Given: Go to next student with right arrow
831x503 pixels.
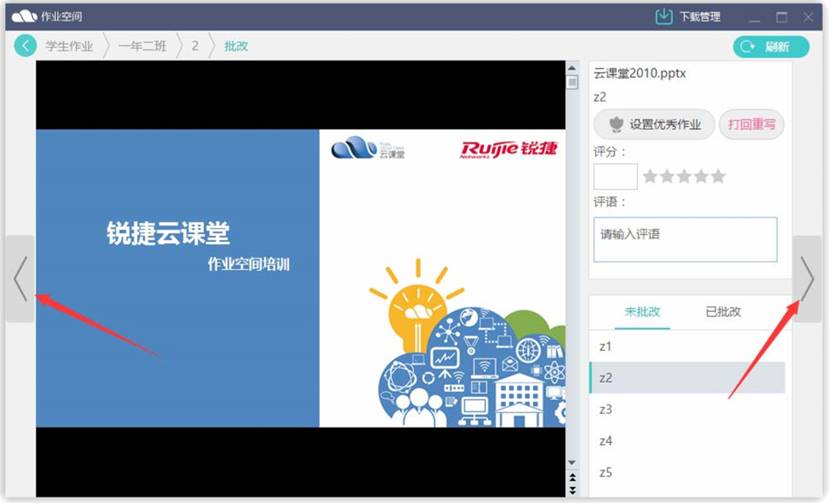Looking at the screenshot, I should [x=807, y=279].
